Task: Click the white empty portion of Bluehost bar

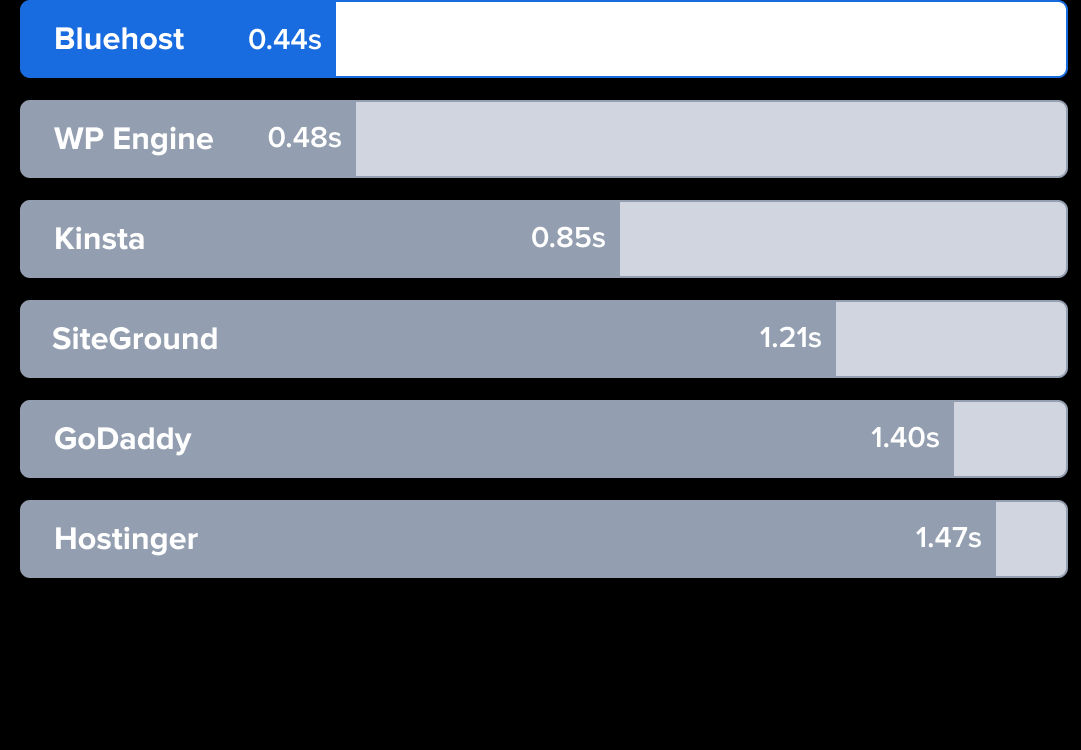Action: [x=700, y=39]
